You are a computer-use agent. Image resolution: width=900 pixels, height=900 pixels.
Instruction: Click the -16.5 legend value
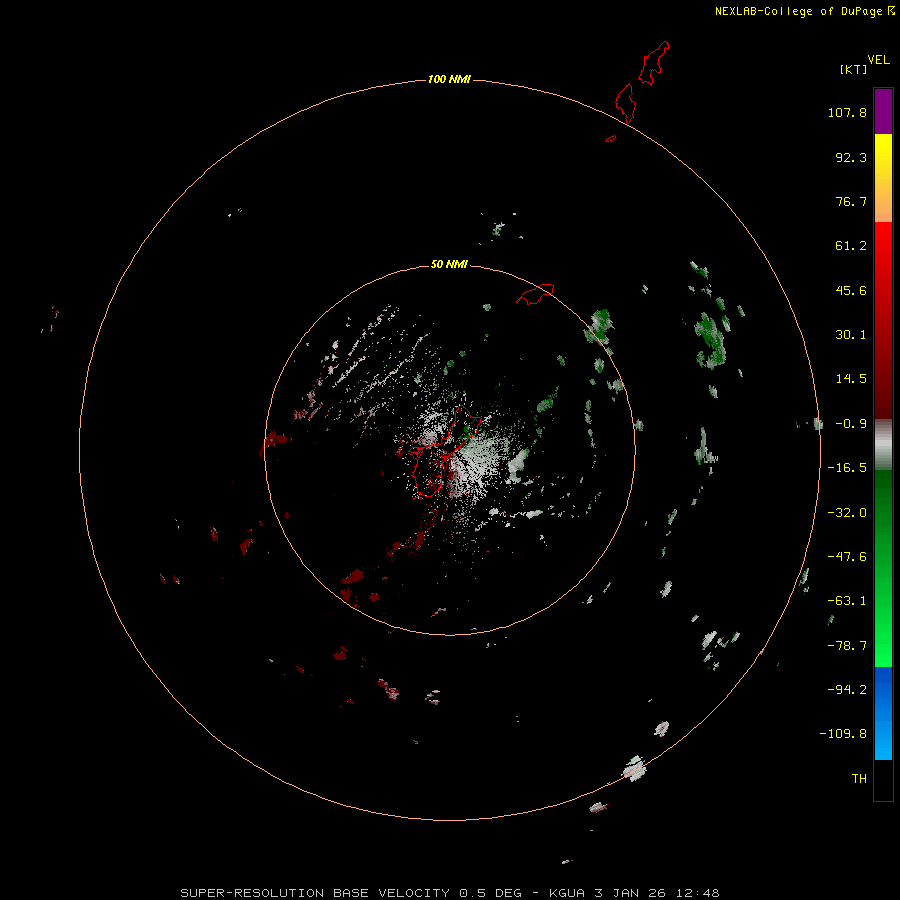coord(847,468)
